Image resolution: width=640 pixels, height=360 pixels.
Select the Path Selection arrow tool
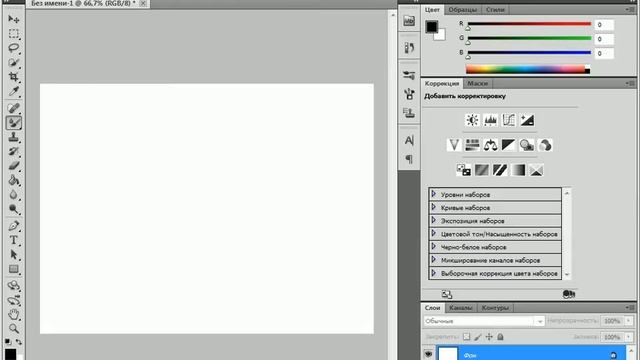(x=13, y=255)
